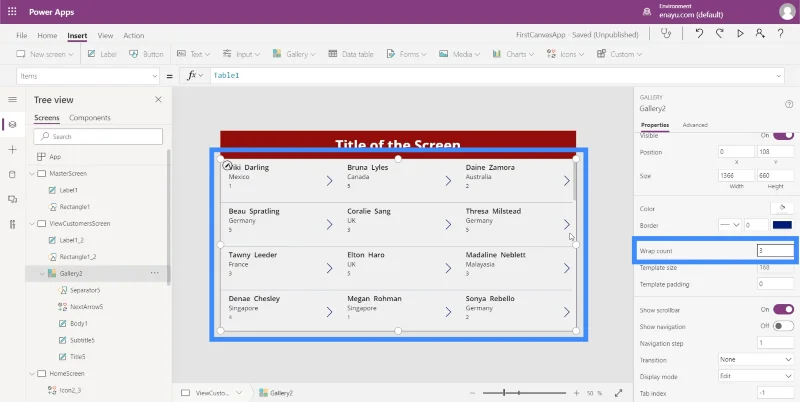Screen dimensions: 800x402
Task: Switch to the Advanced properties tab
Action: (695, 125)
